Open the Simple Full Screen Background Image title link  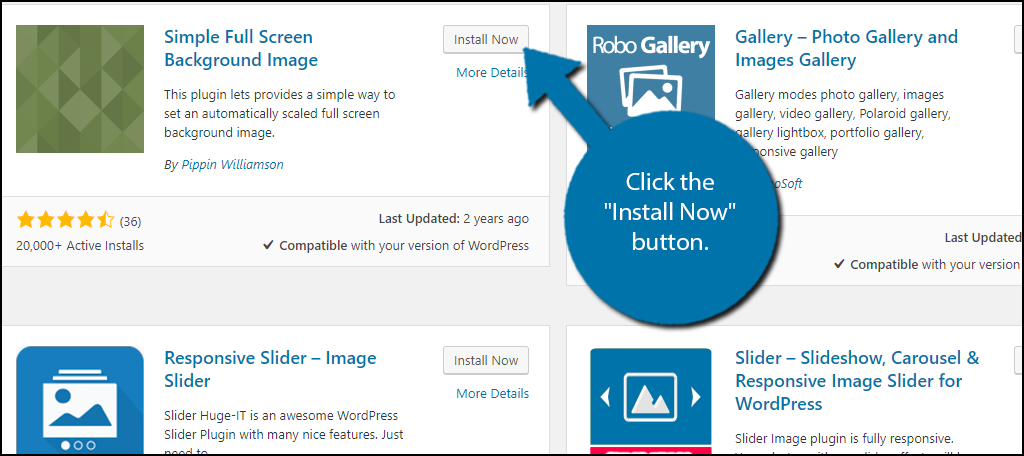click(x=240, y=48)
